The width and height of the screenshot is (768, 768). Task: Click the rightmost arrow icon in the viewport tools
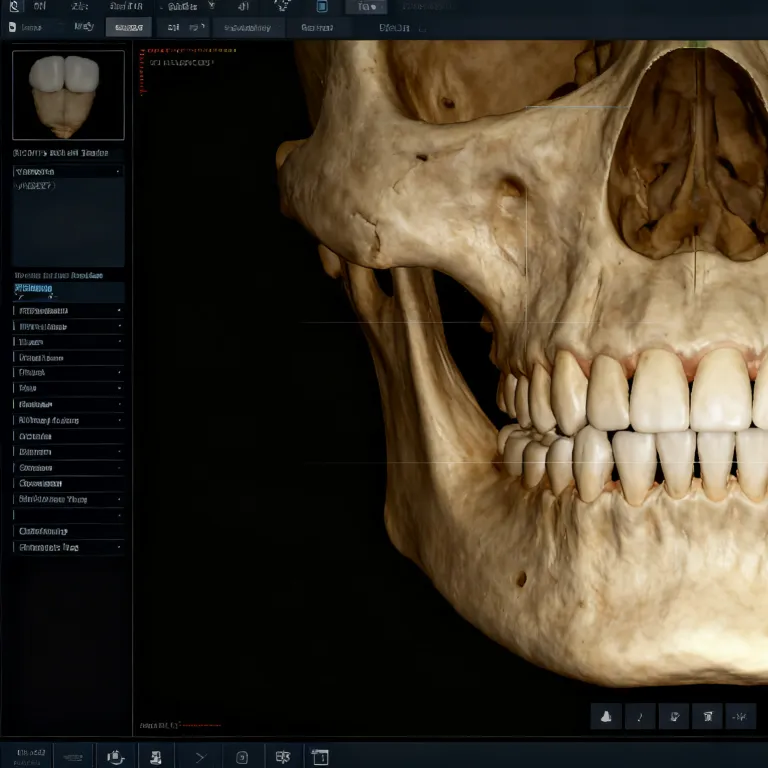[x=741, y=715]
